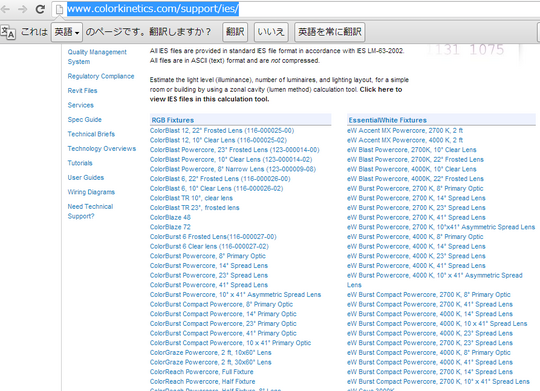Viewport: 540px width, 391px height.
Task: Open Revit Files sidebar link
Action: (x=82, y=91)
